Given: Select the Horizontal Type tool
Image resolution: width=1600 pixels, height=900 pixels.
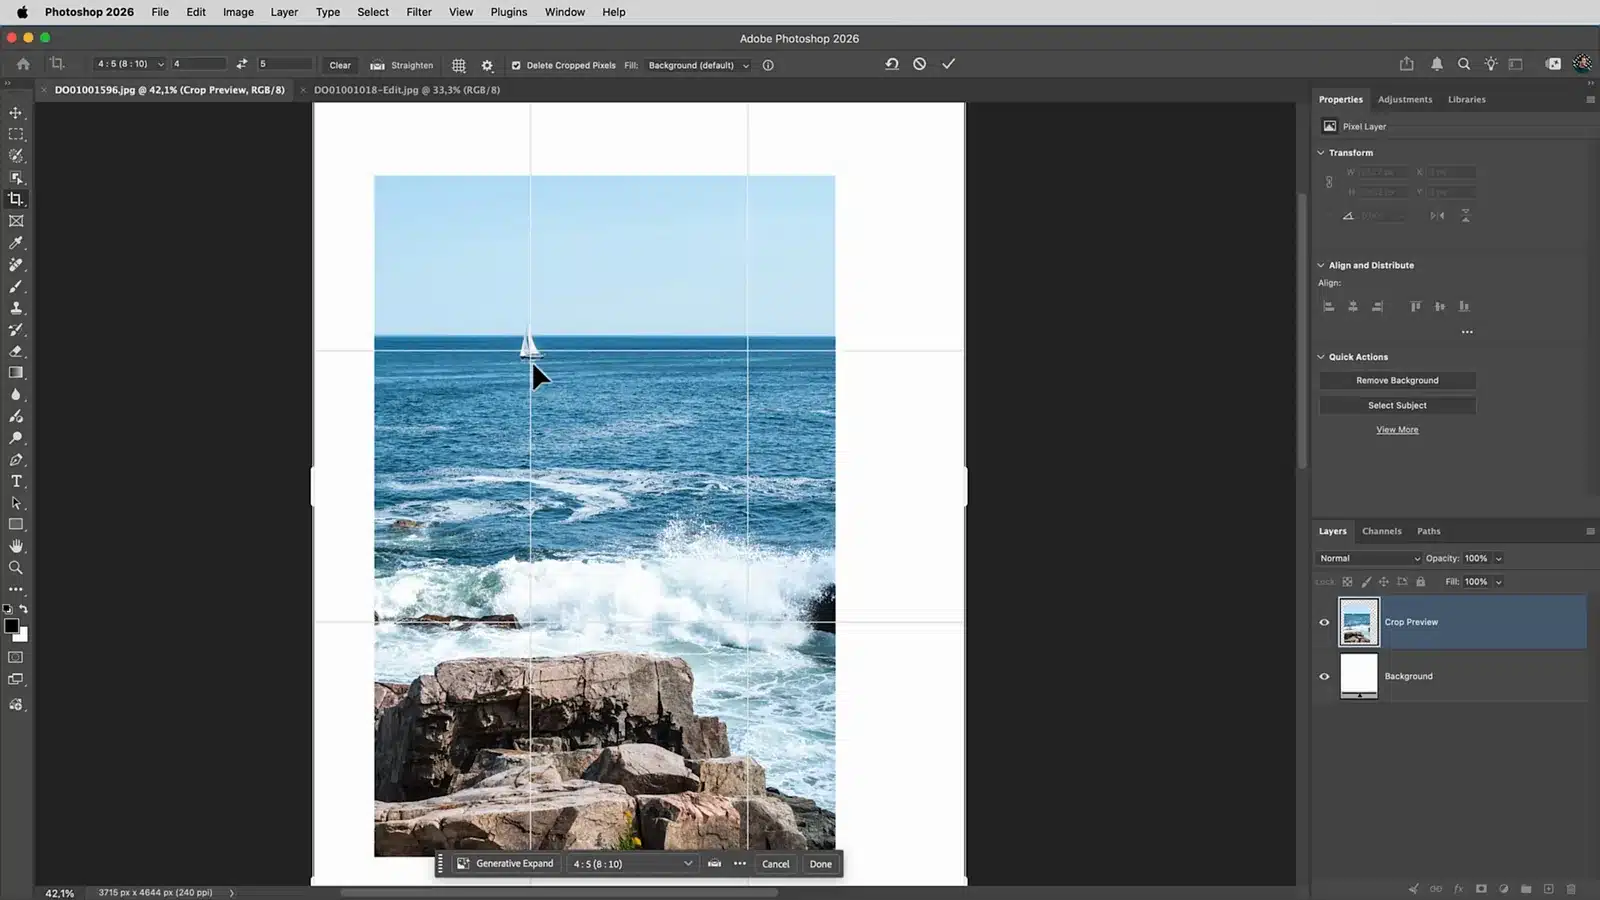Looking at the screenshot, I should 16,481.
